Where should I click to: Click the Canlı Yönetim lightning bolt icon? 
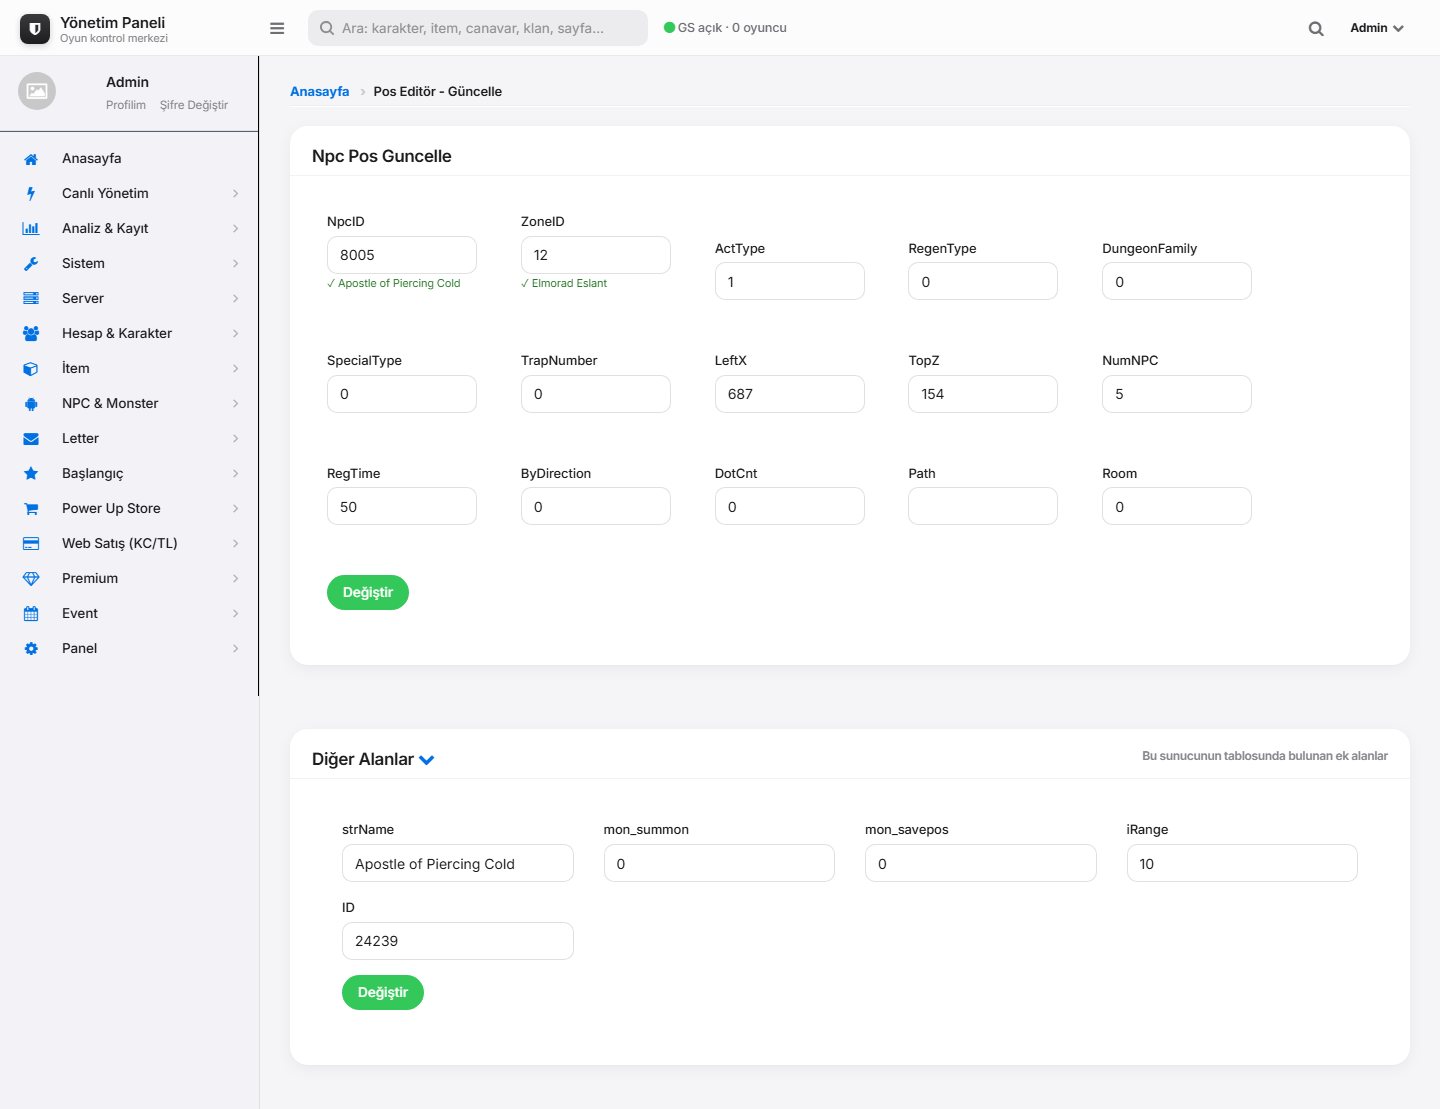[31, 194]
